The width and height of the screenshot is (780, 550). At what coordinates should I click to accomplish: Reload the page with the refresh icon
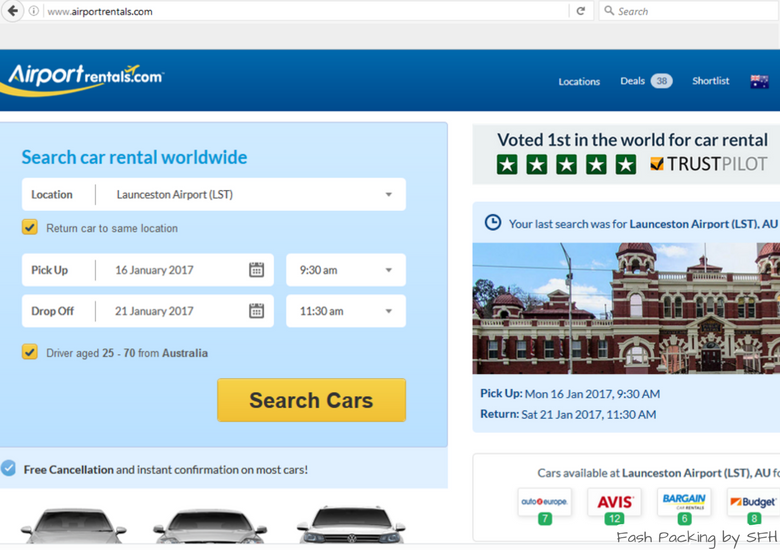click(581, 11)
